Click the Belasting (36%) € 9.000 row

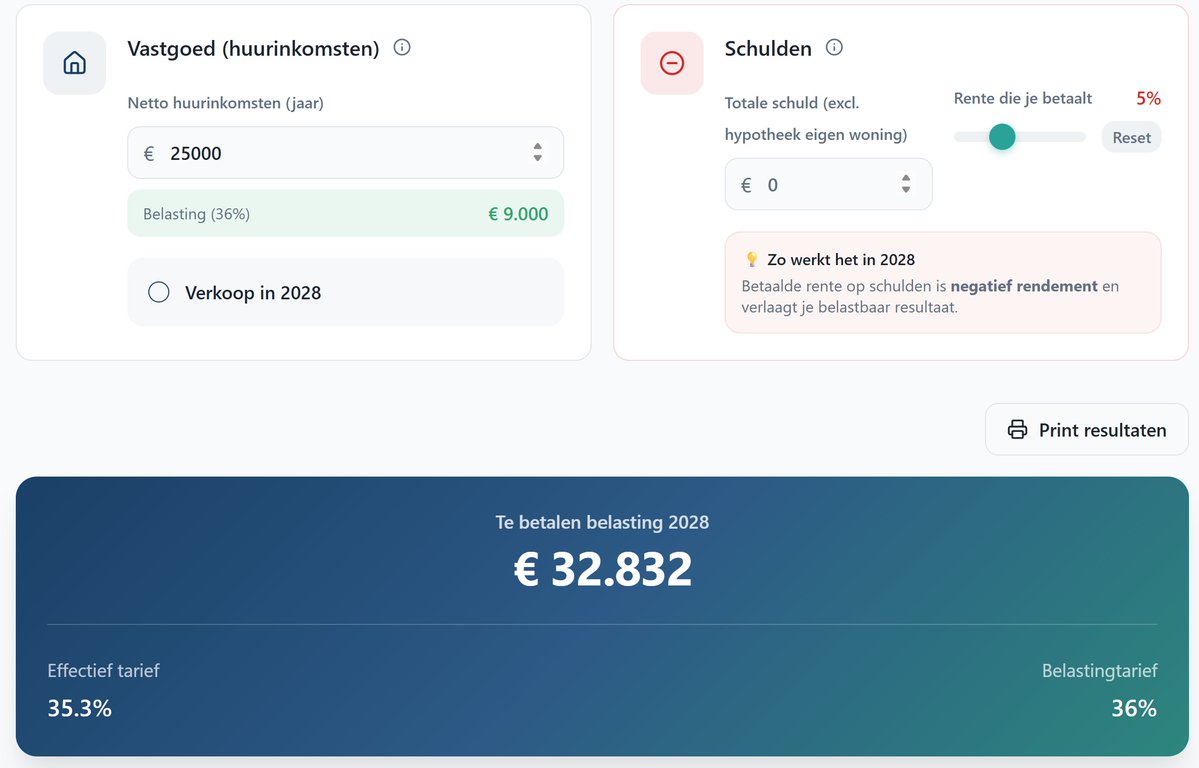click(346, 213)
